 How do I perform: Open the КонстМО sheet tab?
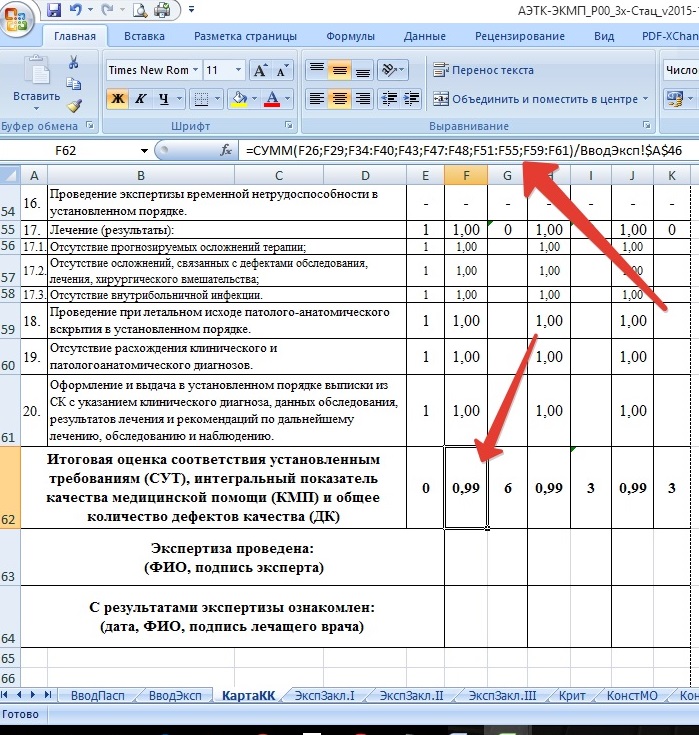click(x=632, y=696)
